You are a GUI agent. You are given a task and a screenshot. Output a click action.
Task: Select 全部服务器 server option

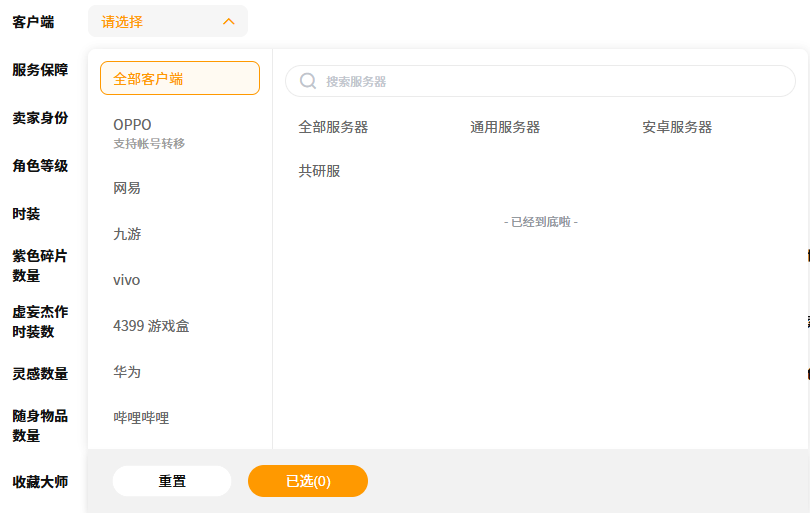tap(333, 127)
